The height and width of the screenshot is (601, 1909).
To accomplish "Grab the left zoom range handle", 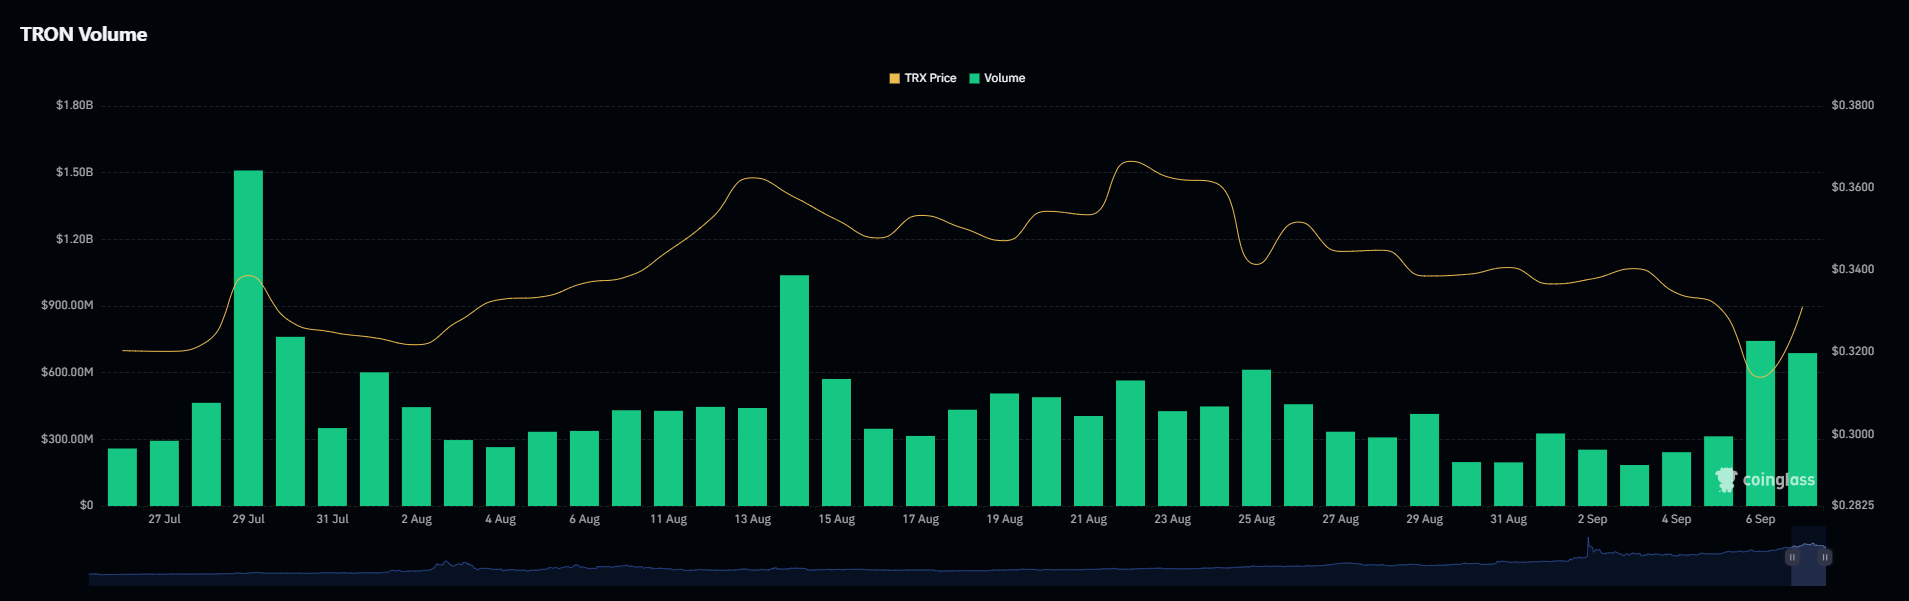I will [x=1792, y=557].
